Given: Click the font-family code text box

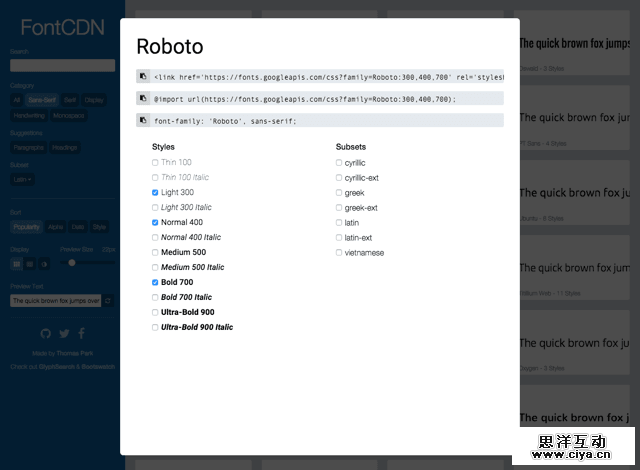Looking at the screenshot, I should [327, 120].
